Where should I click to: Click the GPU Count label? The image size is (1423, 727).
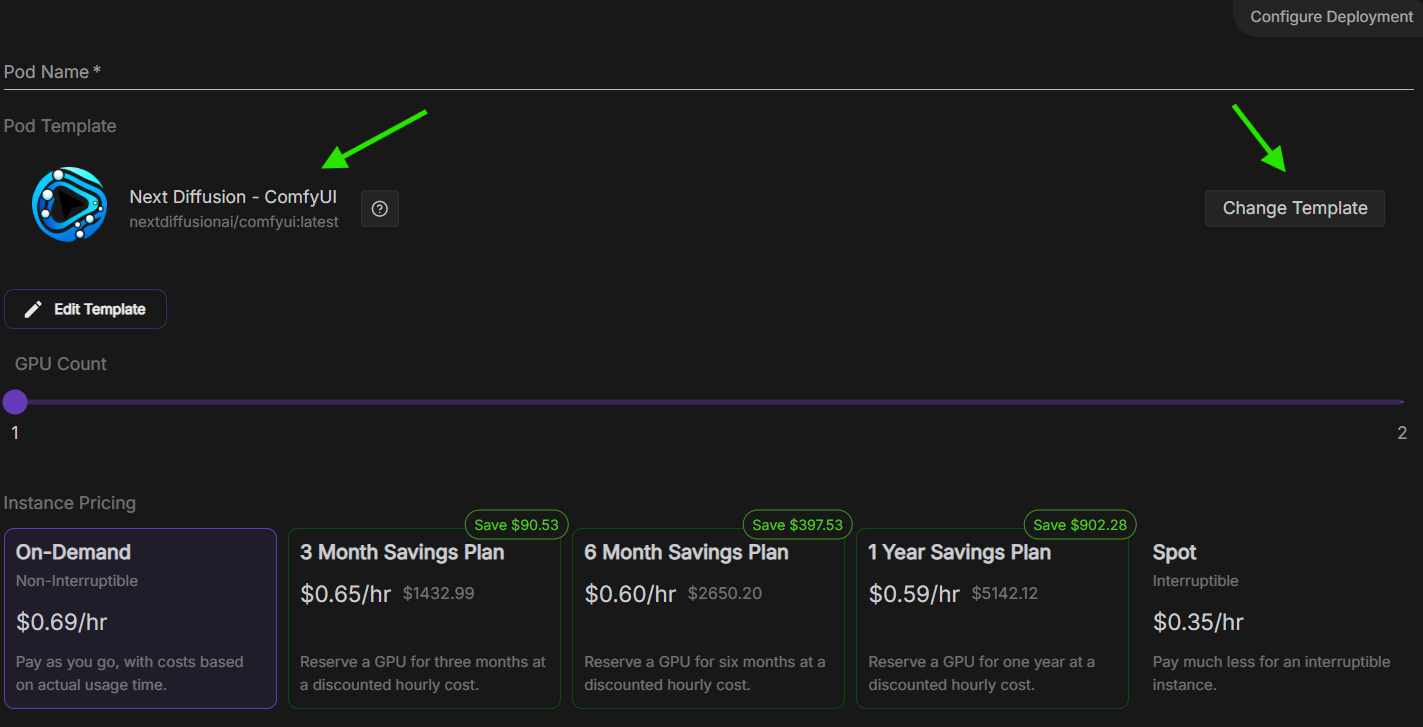pos(61,364)
